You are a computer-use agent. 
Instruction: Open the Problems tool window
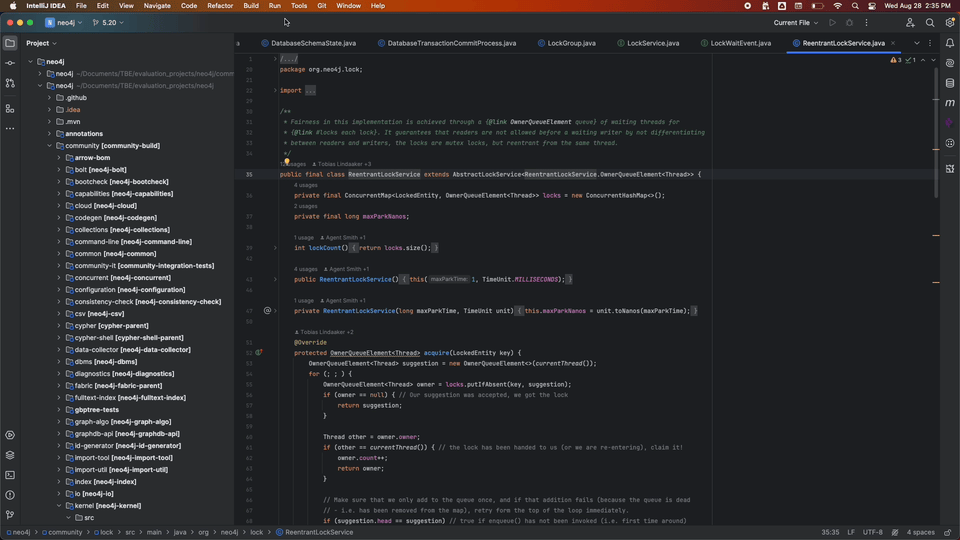click(10, 495)
